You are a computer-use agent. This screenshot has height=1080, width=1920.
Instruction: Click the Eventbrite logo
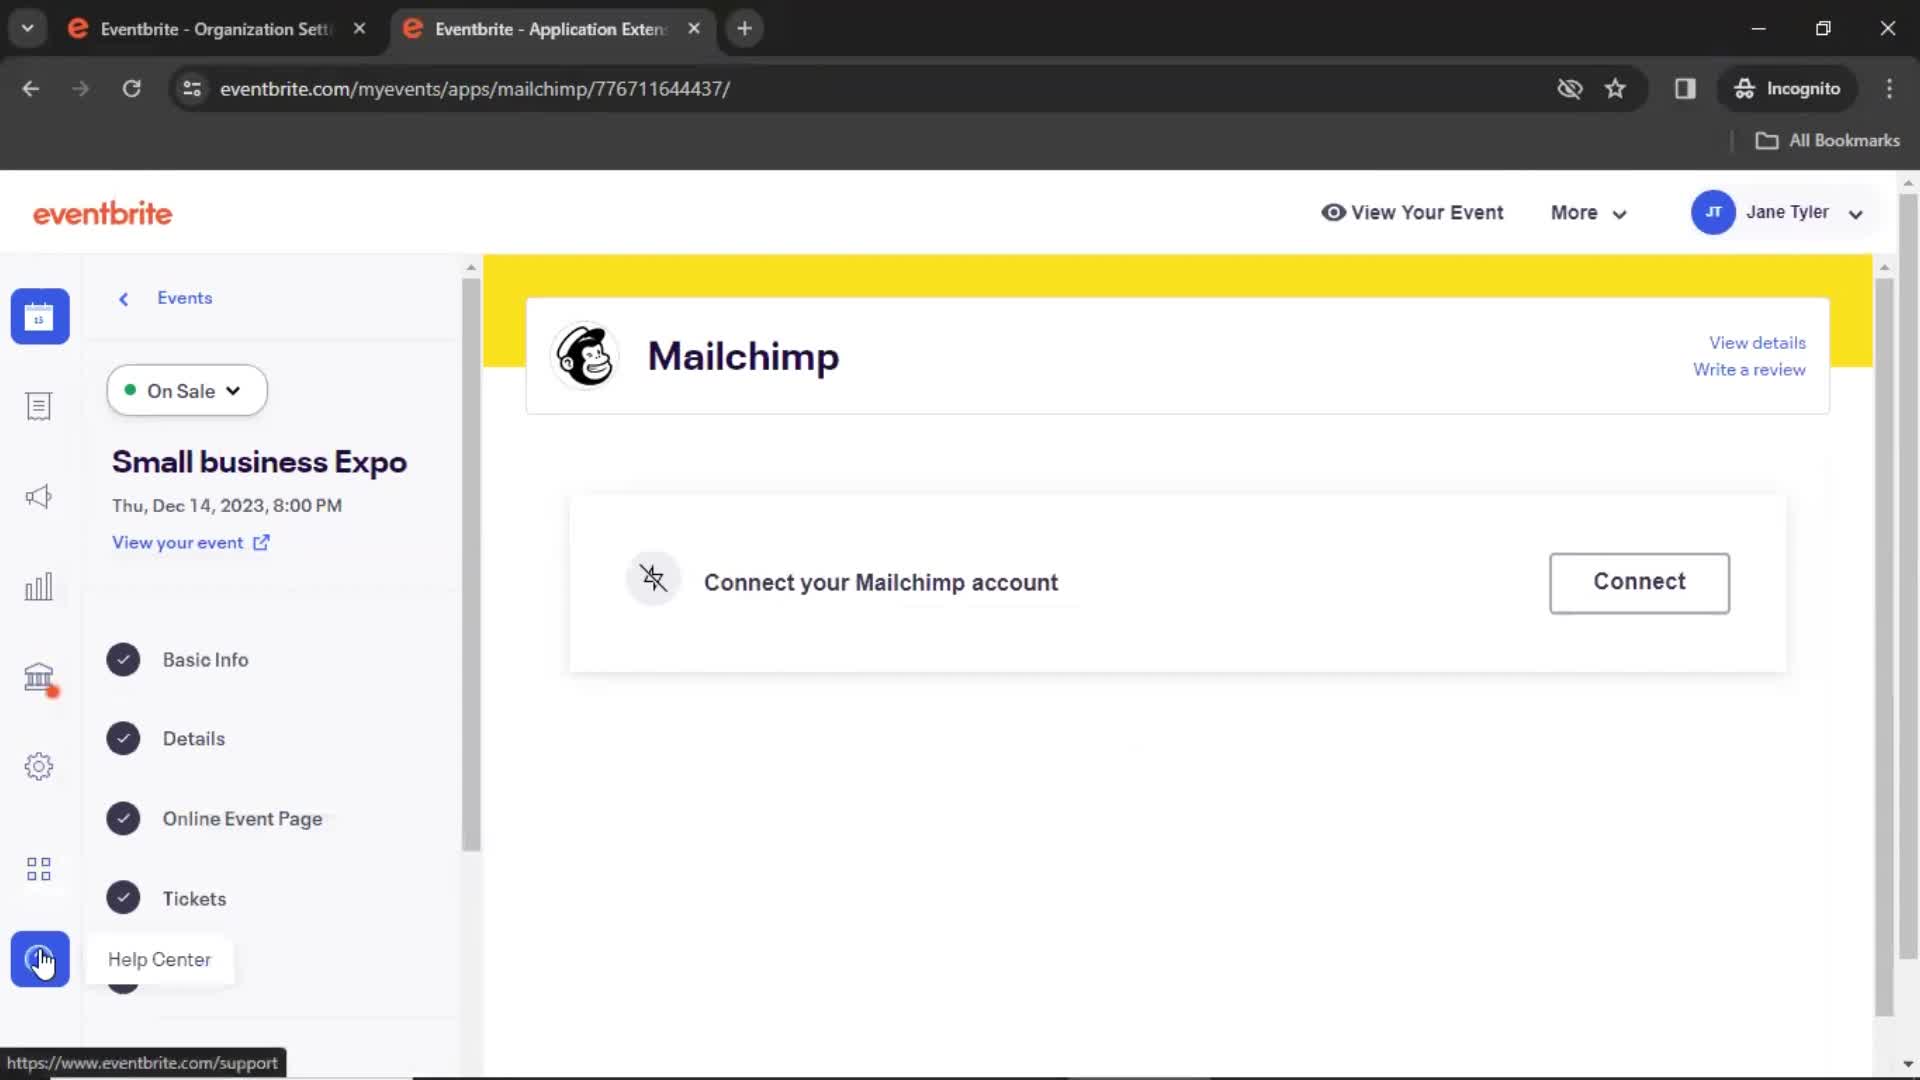[x=103, y=213]
